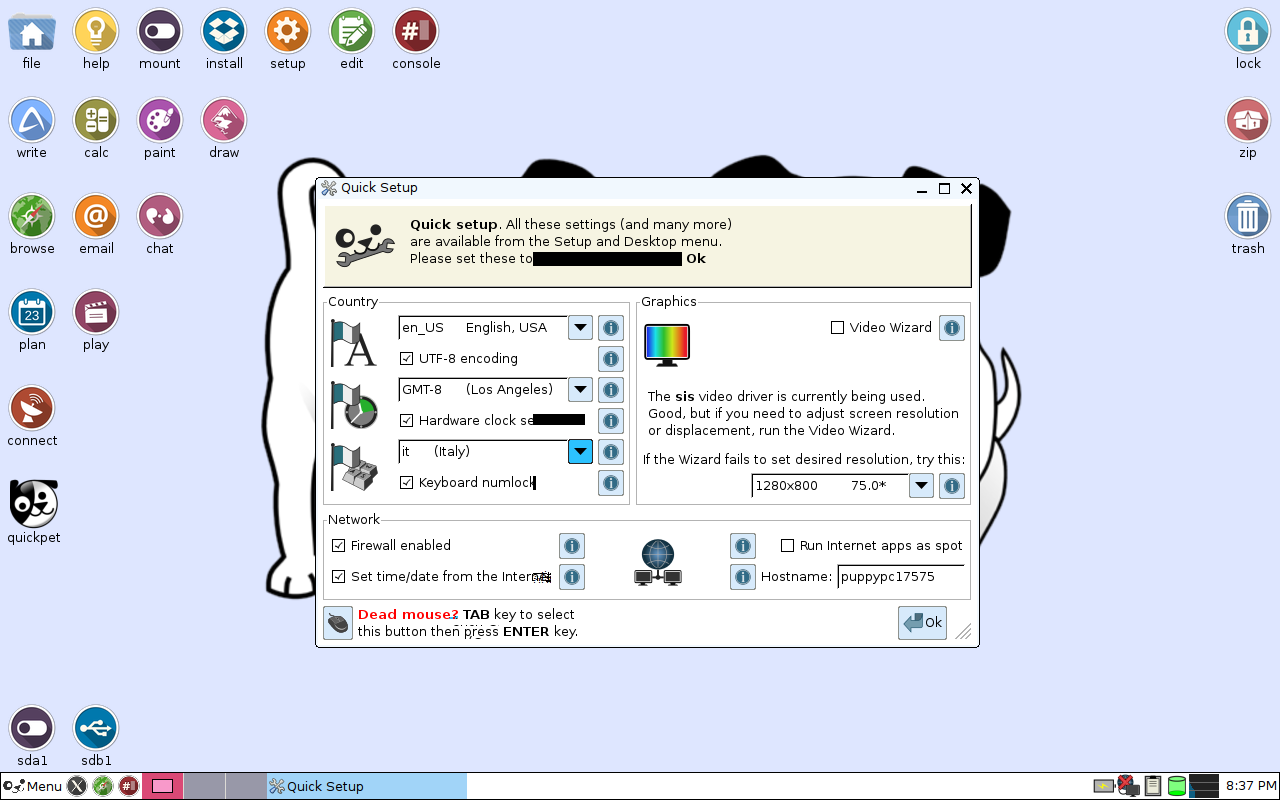
Task: Open the console terminal icon
Action: (x=416, y=32)
